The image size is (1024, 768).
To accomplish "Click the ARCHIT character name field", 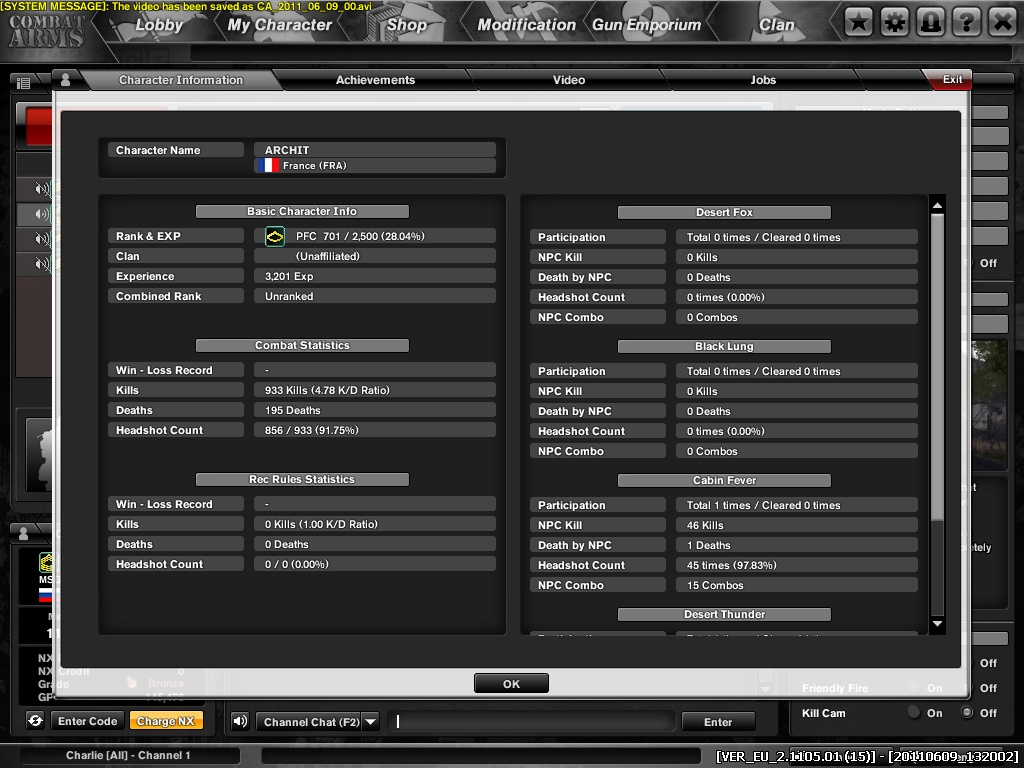I will pos(375,150).
